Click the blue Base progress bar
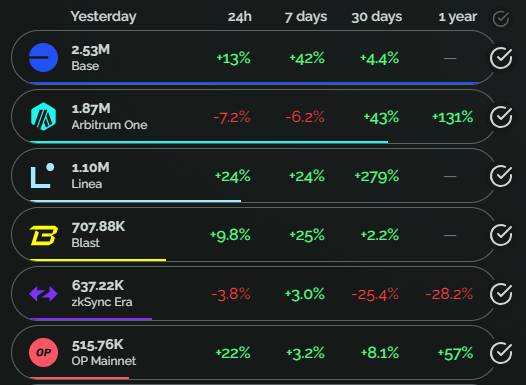The height and width of the screenshot is (385, 526). coord(255,83)
